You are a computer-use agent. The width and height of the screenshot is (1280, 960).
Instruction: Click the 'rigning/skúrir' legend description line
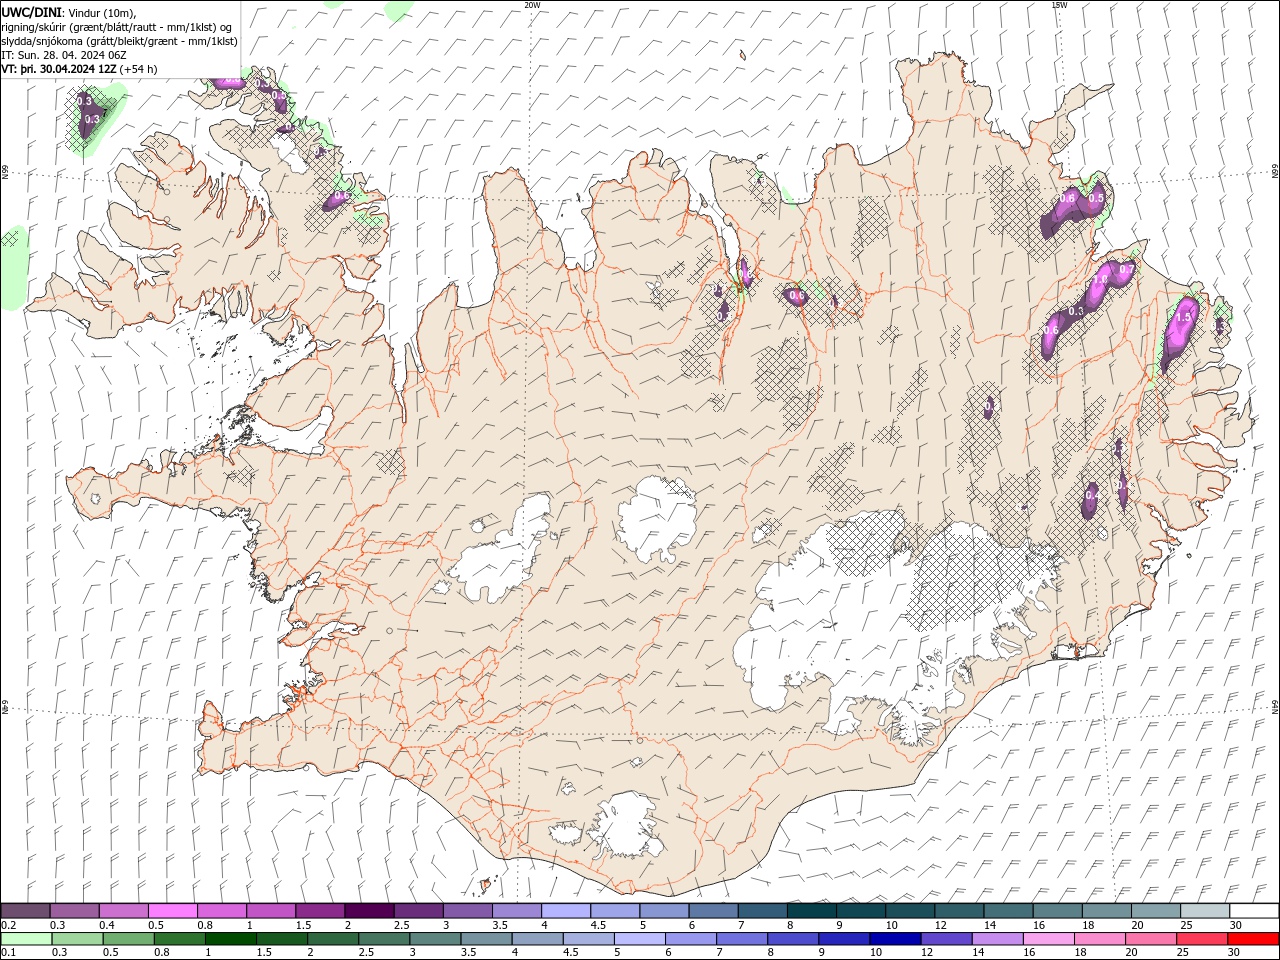click(x=118, y=26)
